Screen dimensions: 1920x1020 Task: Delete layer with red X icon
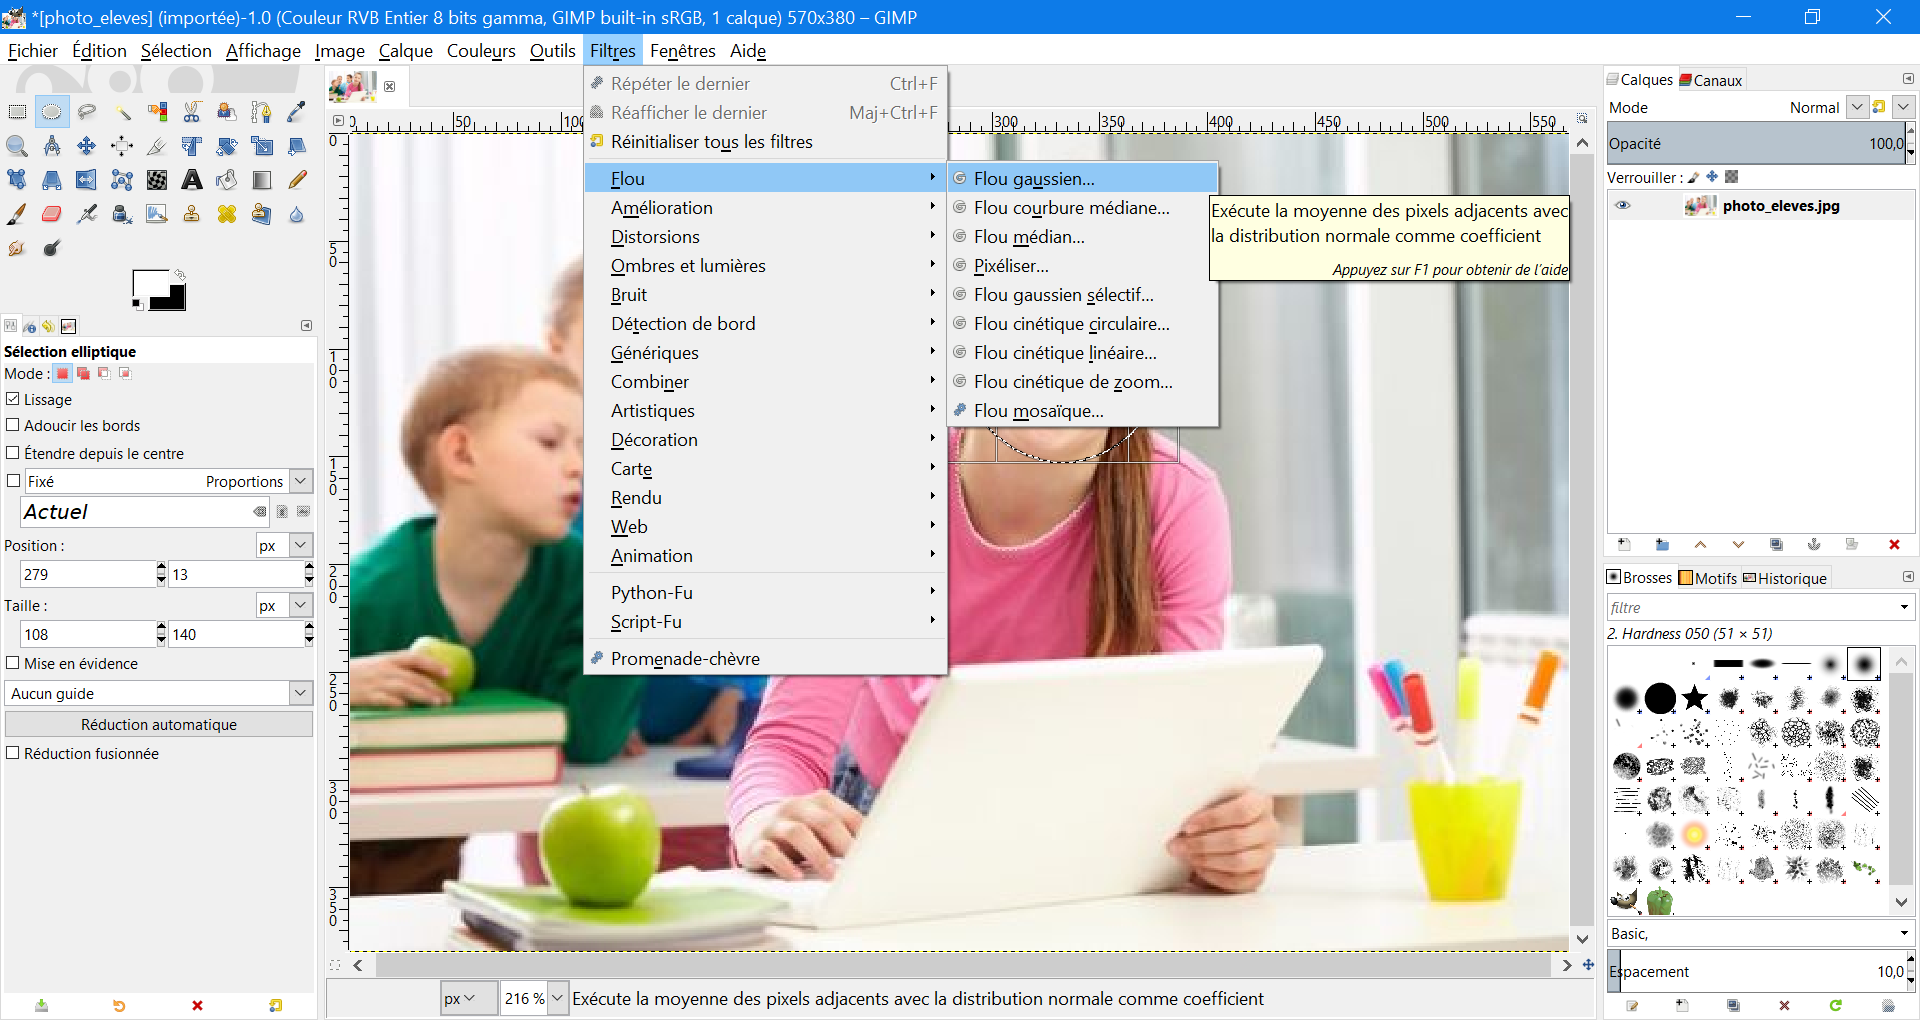[1894, 545]
